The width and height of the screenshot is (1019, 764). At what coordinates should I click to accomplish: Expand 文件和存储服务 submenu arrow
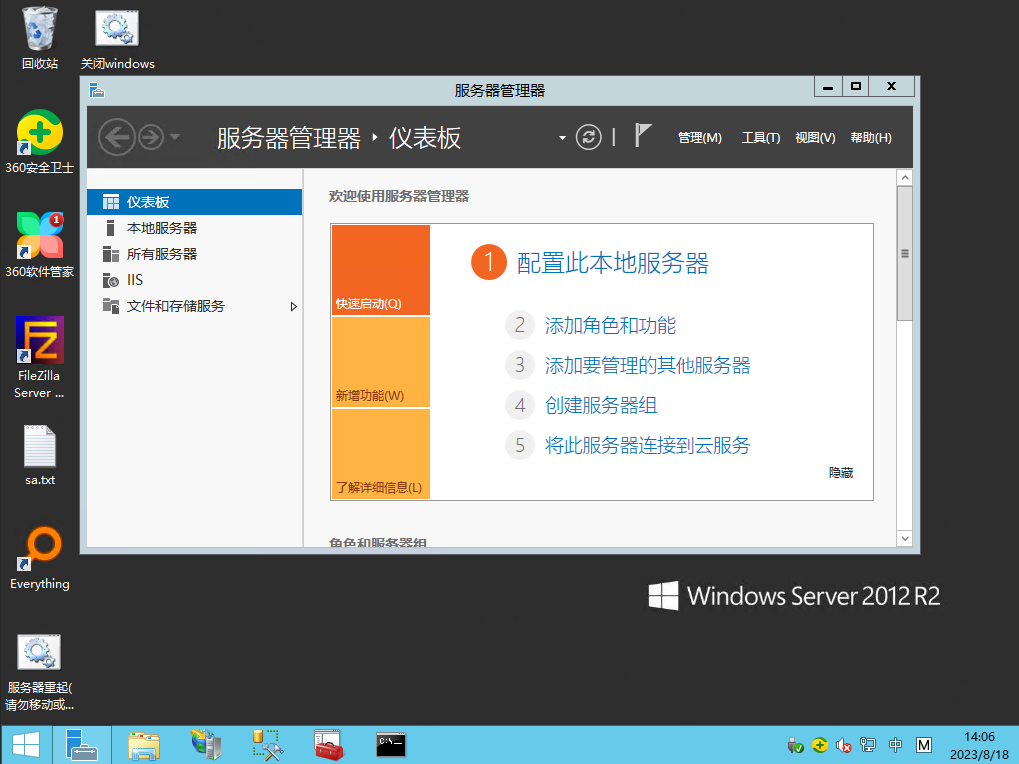click(x=294, y=306)
